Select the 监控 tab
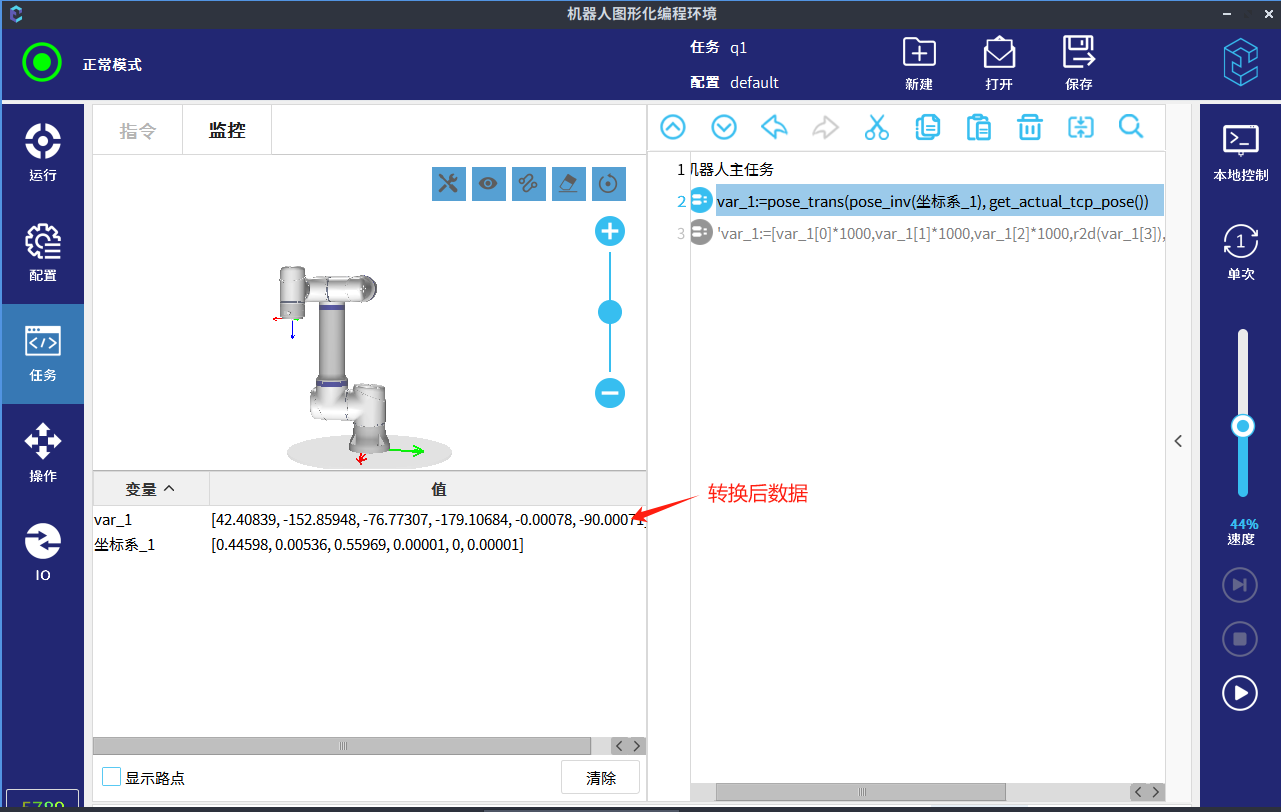The height and width of the screenshot is (812, 1281). point(226,131)
